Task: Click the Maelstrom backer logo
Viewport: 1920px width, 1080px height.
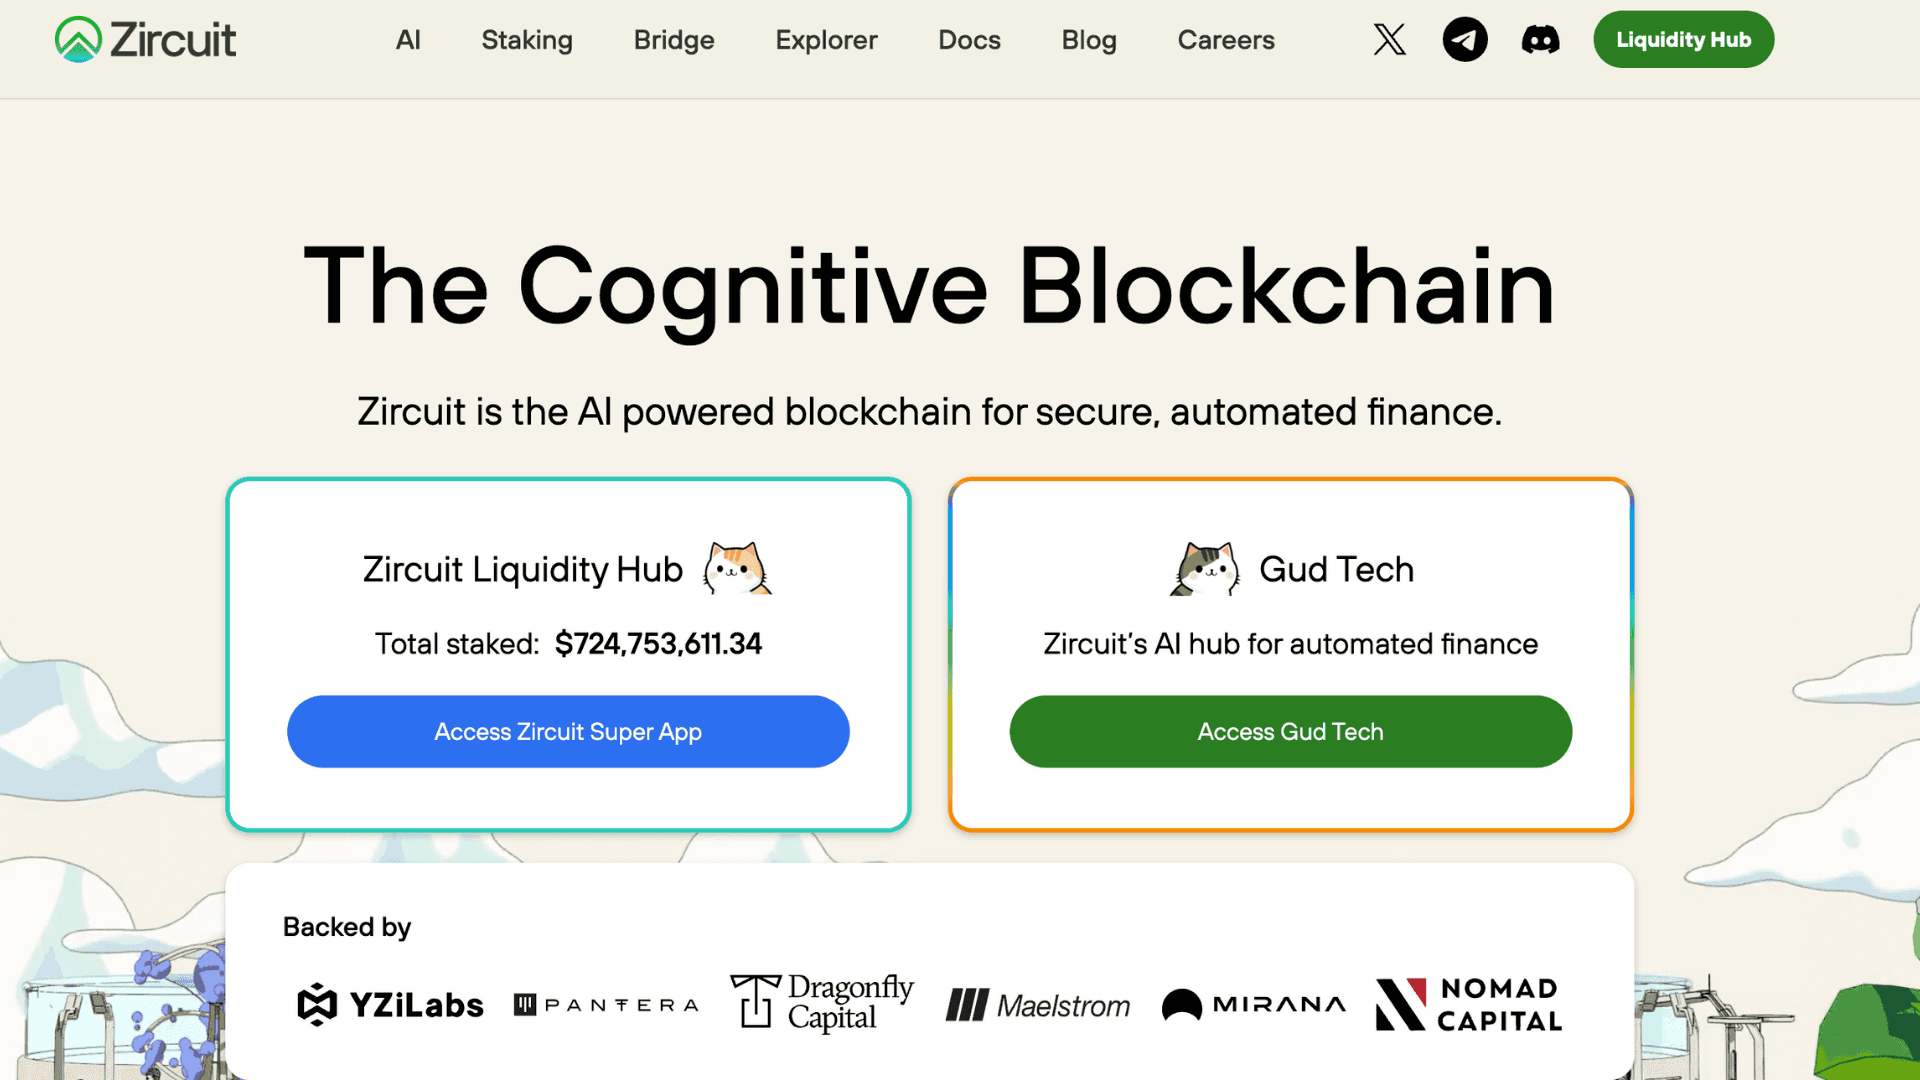Action: (1038, 1004)
